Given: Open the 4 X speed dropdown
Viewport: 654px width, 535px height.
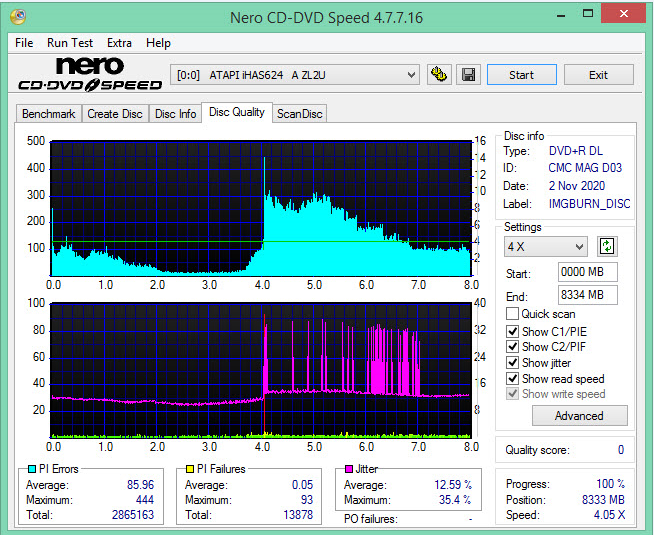Looking at the screenshot, I should click(545, 246).
